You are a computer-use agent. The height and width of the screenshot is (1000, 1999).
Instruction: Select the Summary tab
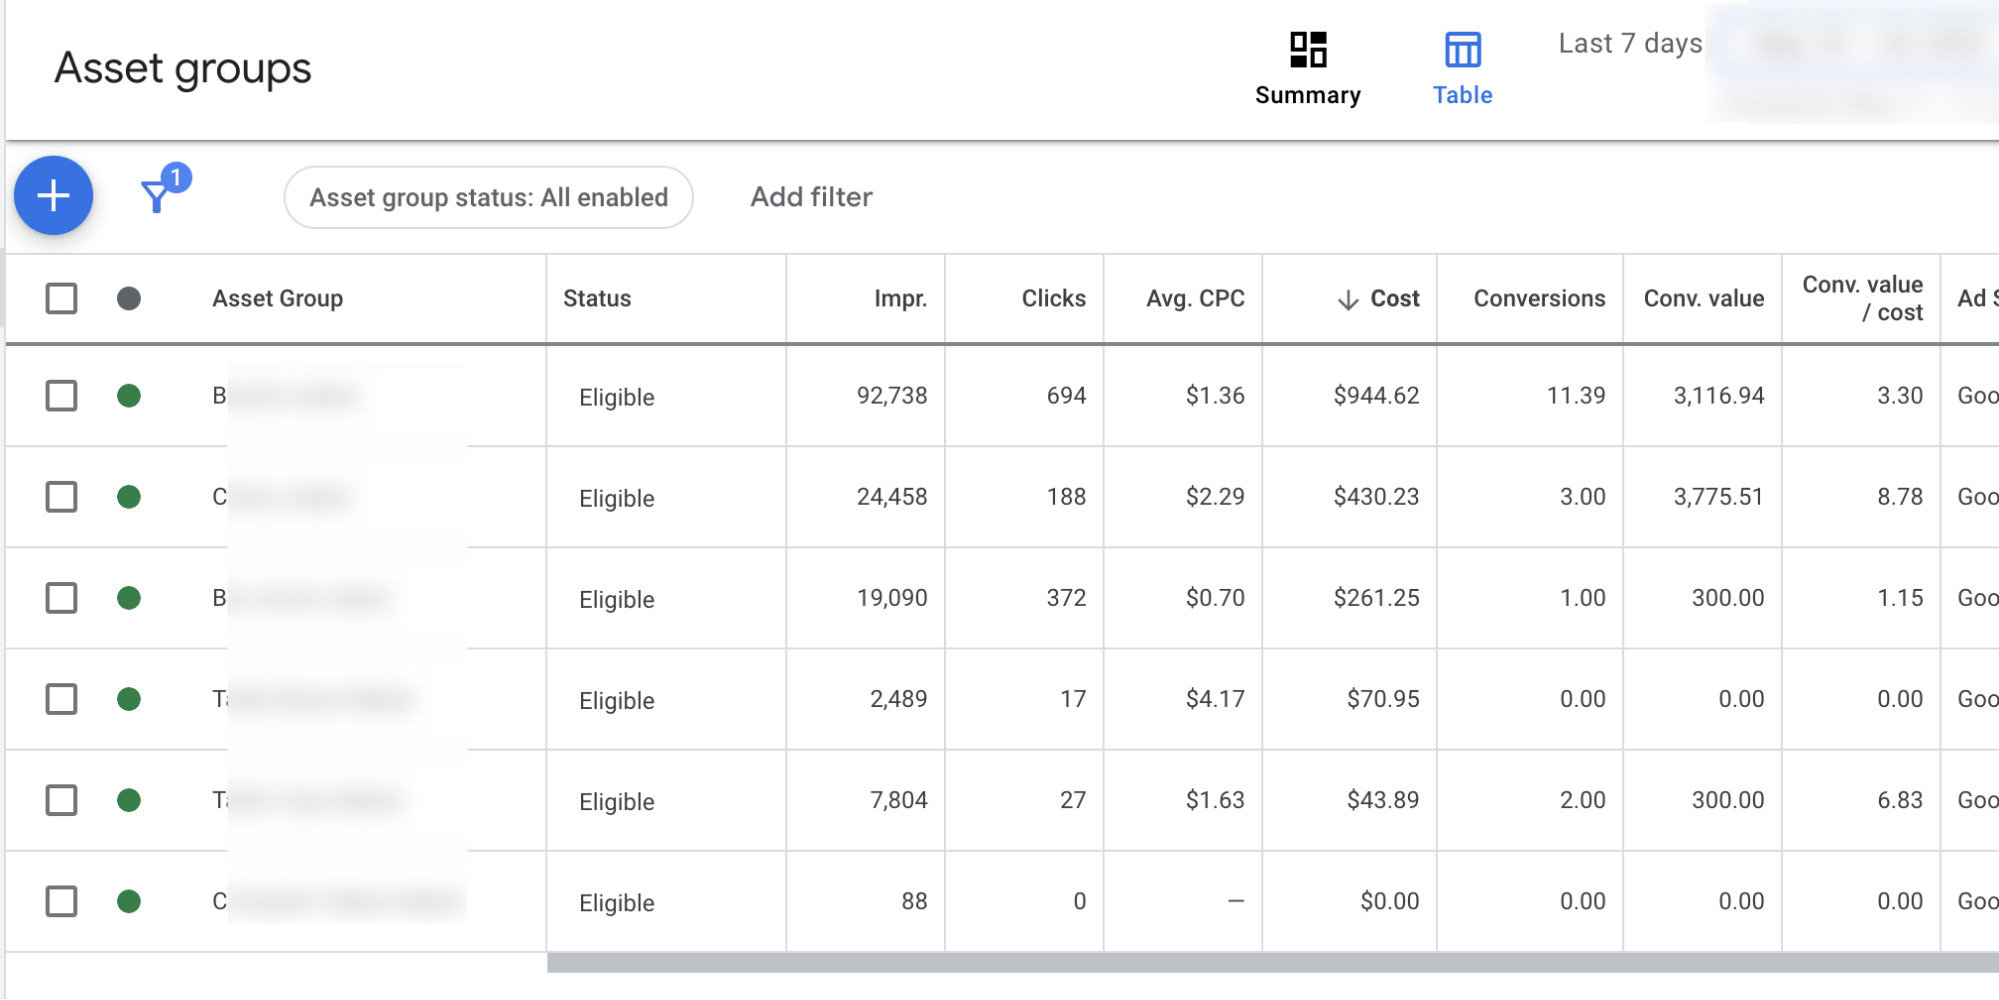[1307, 95]
